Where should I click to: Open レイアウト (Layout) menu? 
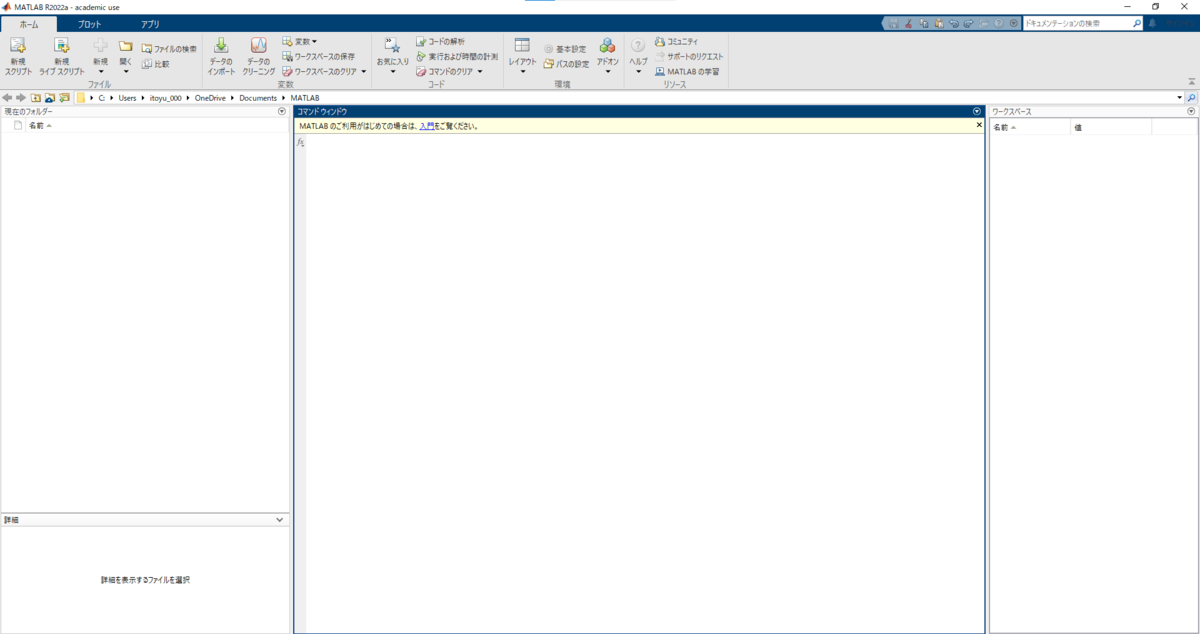tap(522, 57)
